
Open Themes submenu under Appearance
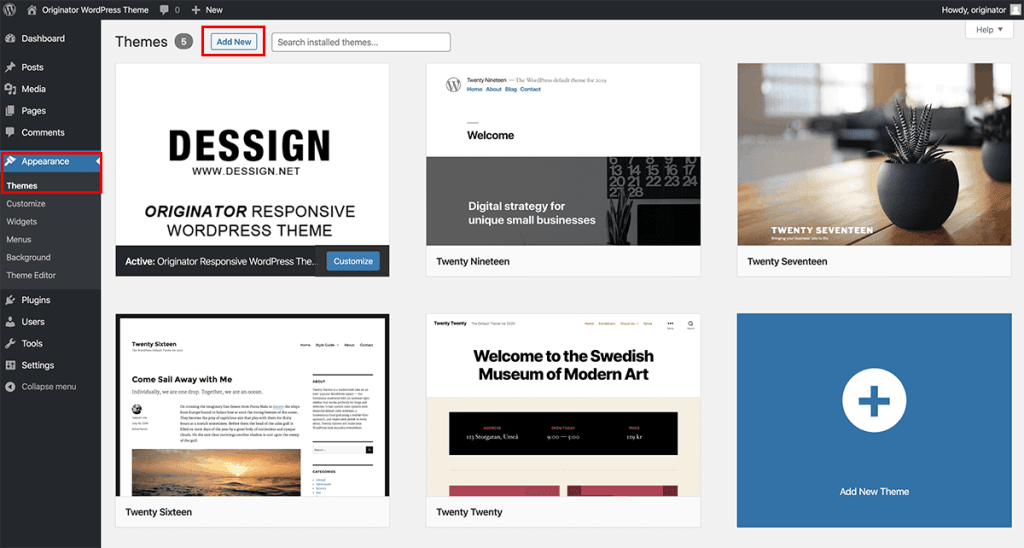22,185
